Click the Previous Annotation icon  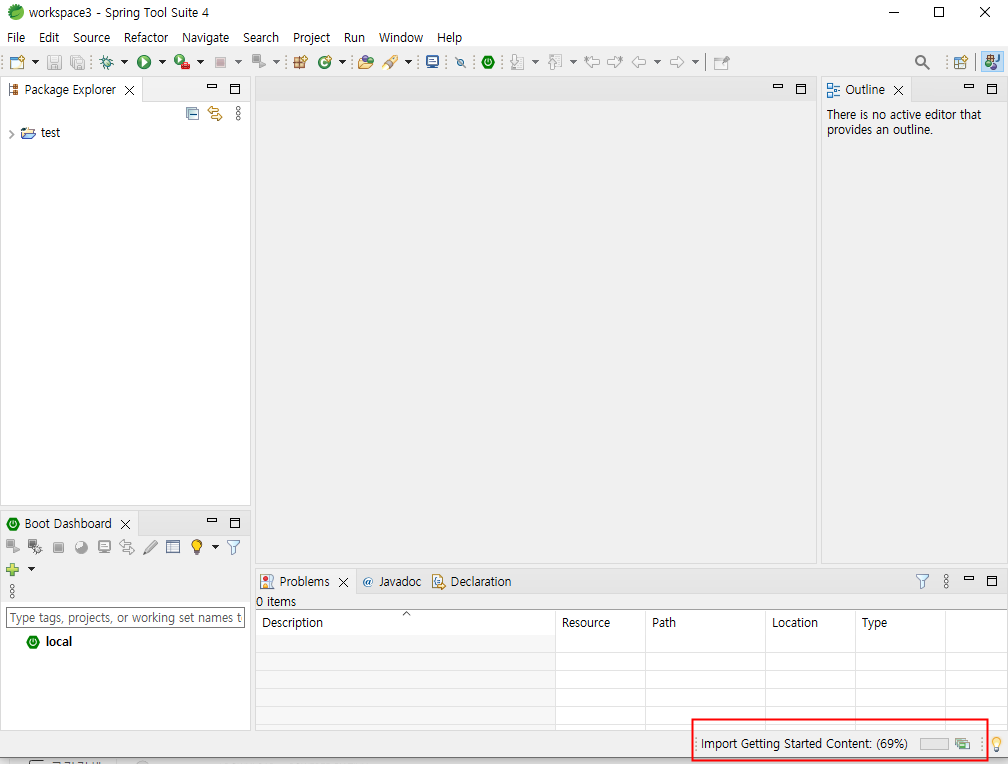coord(555,62)
